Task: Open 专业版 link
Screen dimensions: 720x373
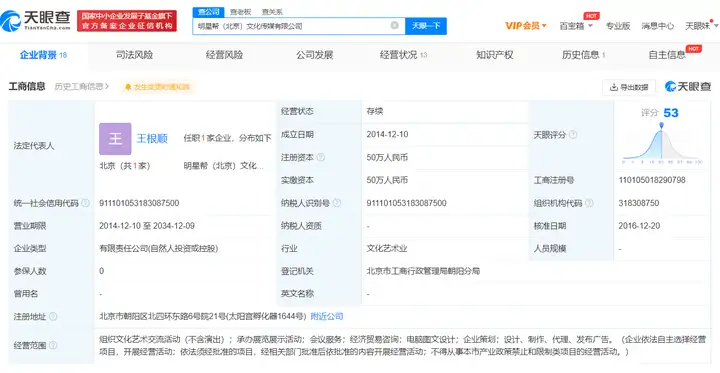Action: pos(618,26)
